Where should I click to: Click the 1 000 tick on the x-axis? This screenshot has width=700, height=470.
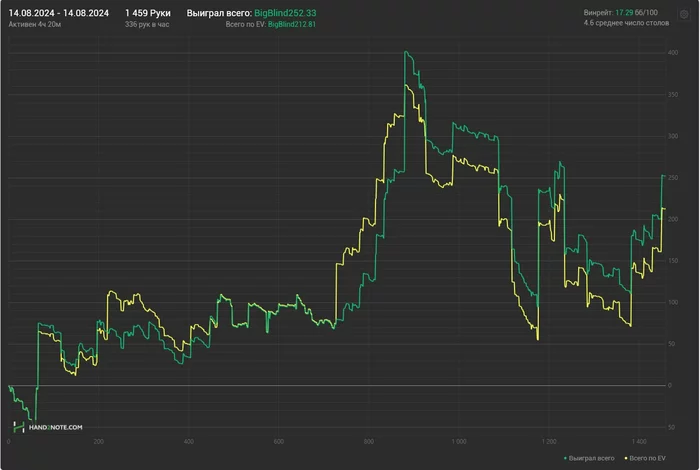[458, 441]
